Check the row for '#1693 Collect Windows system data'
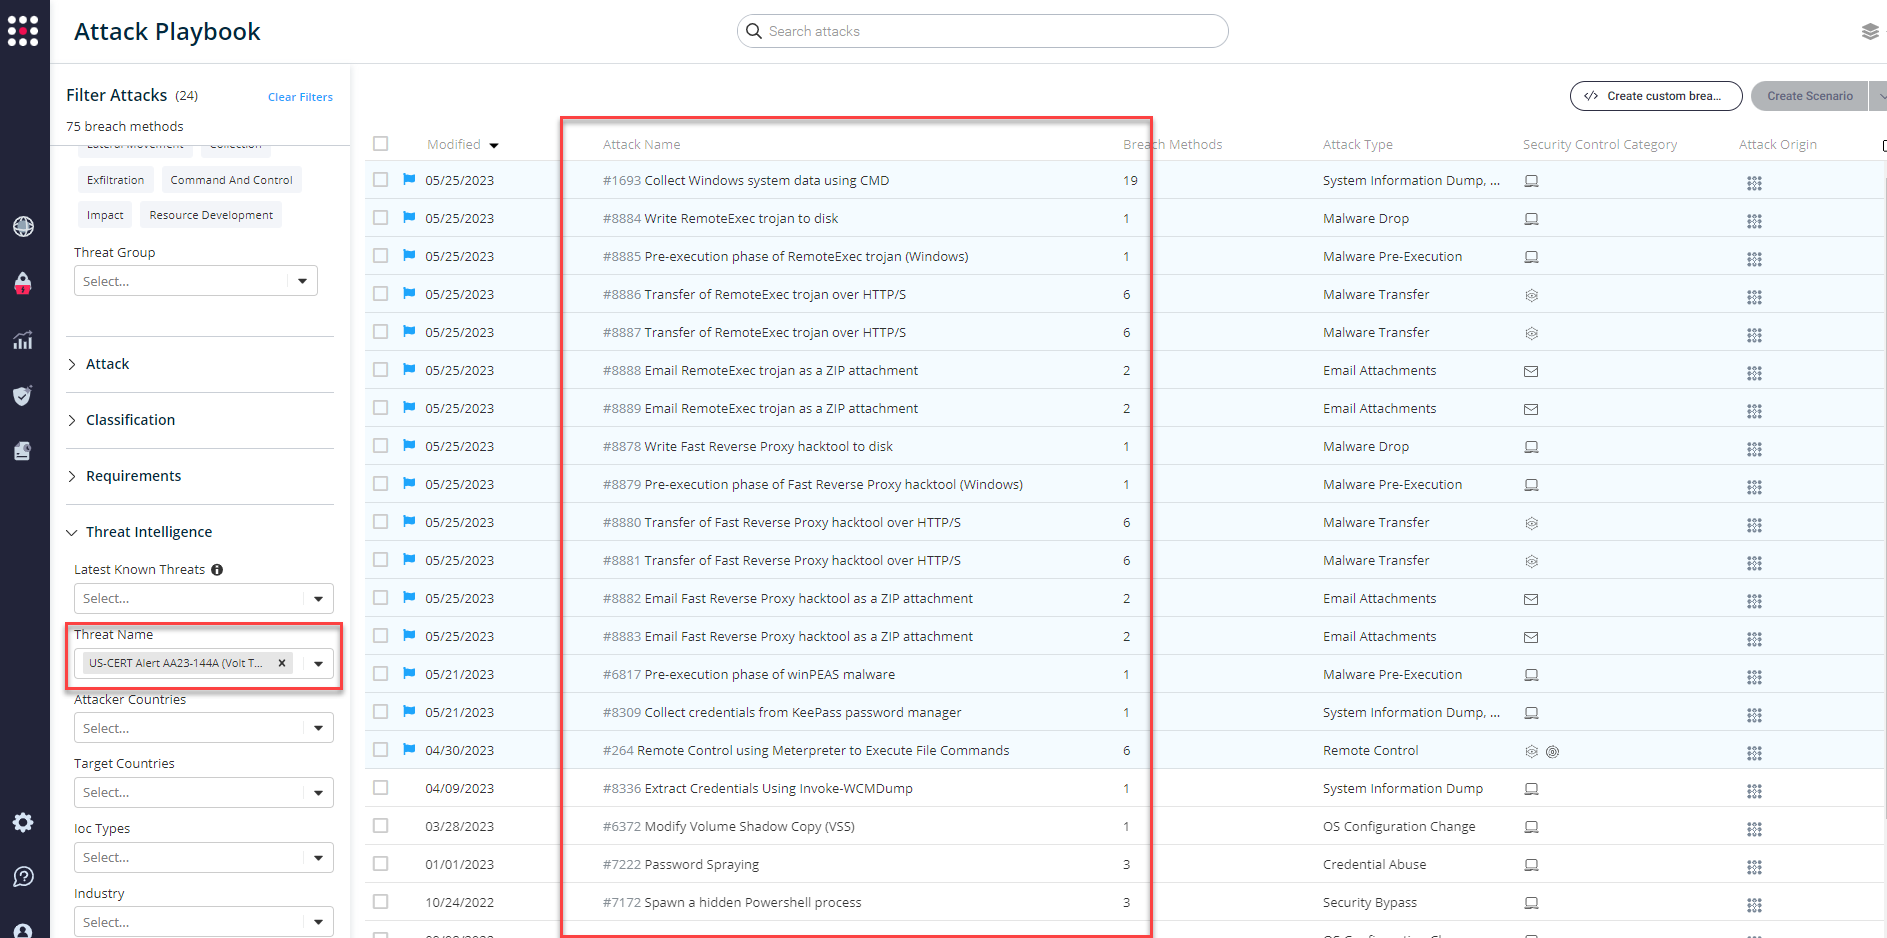 coord(381,180)
